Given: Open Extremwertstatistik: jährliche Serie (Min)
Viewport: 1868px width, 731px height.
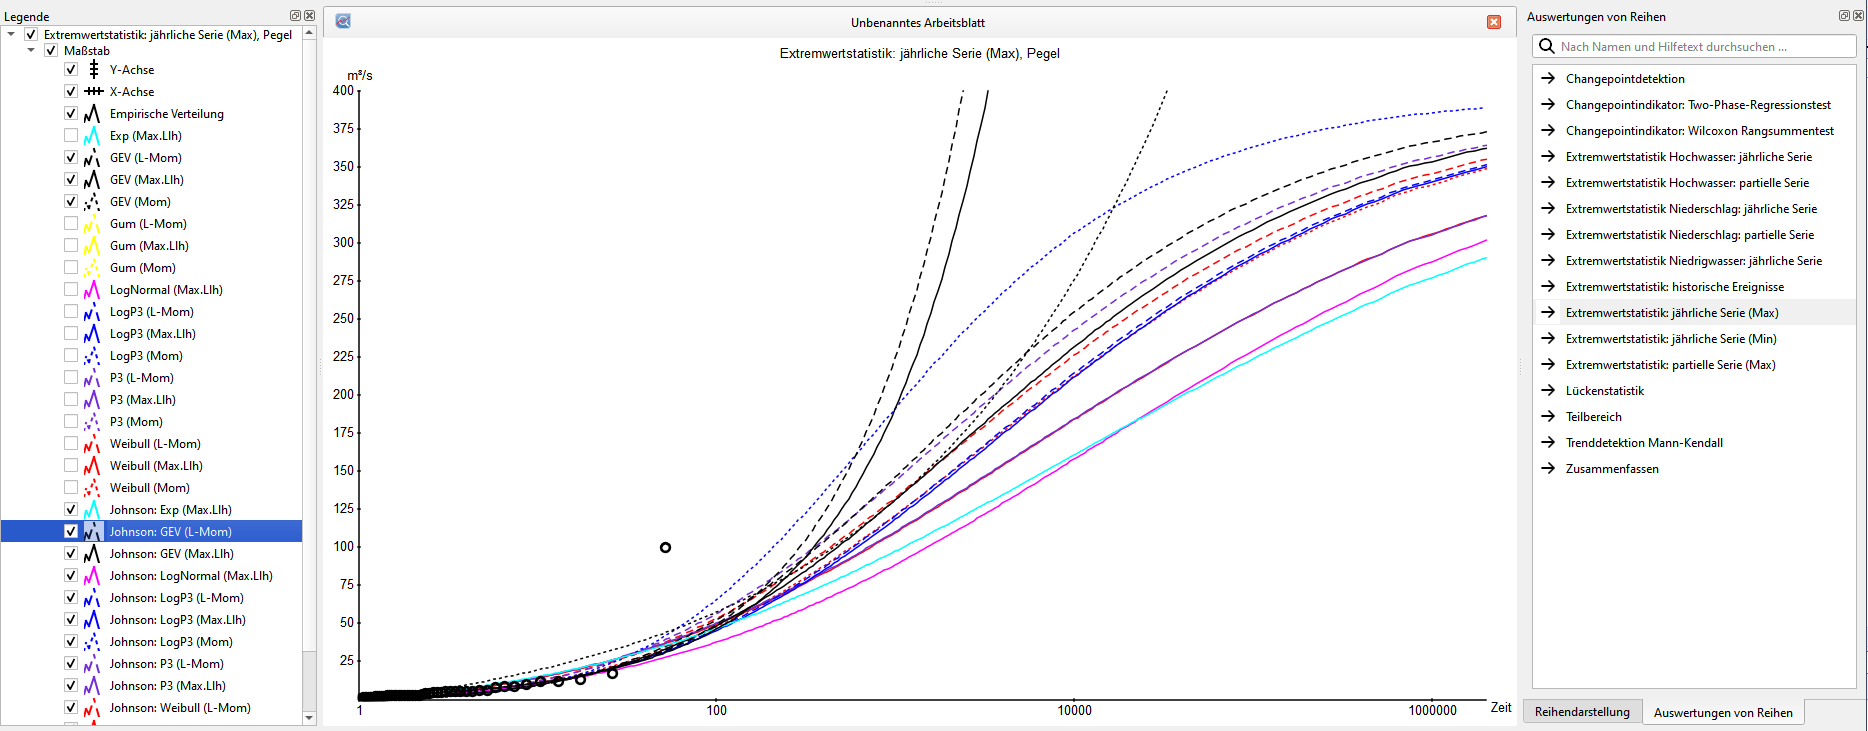Looking at the screenshot, I should pyautogui.click(x=1671, y=339).
